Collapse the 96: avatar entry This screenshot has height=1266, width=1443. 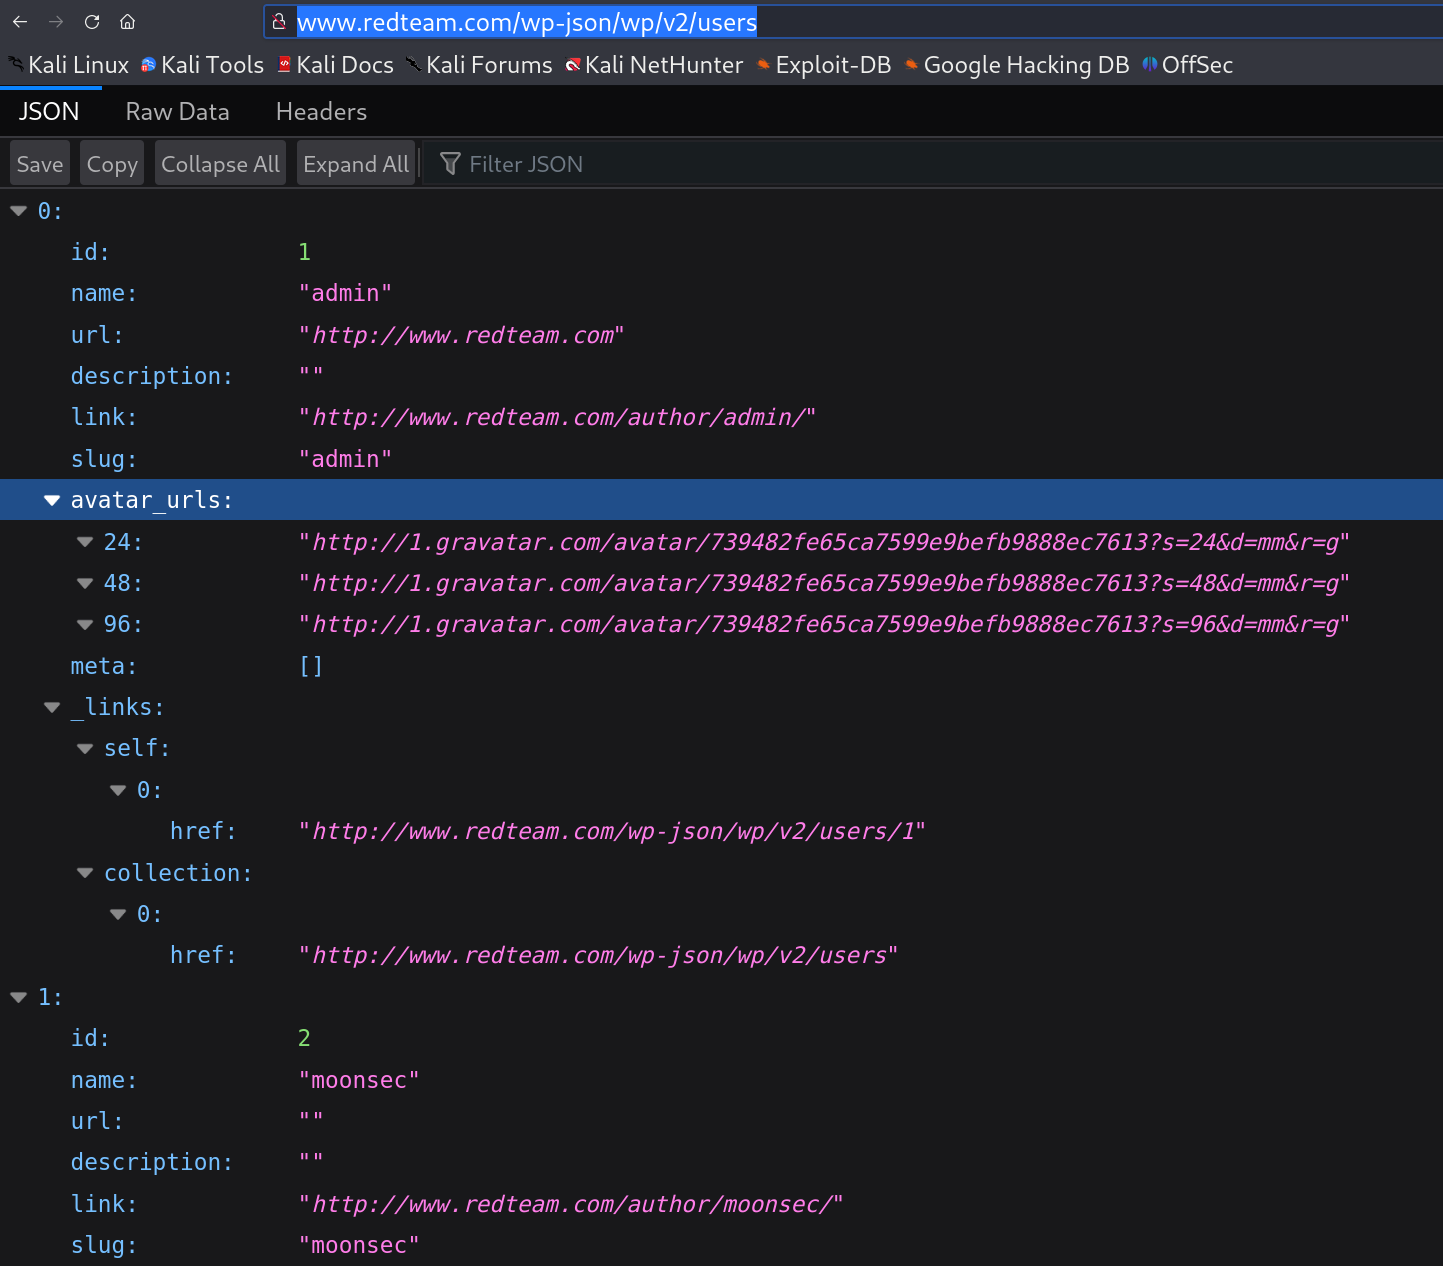point(85,624)
